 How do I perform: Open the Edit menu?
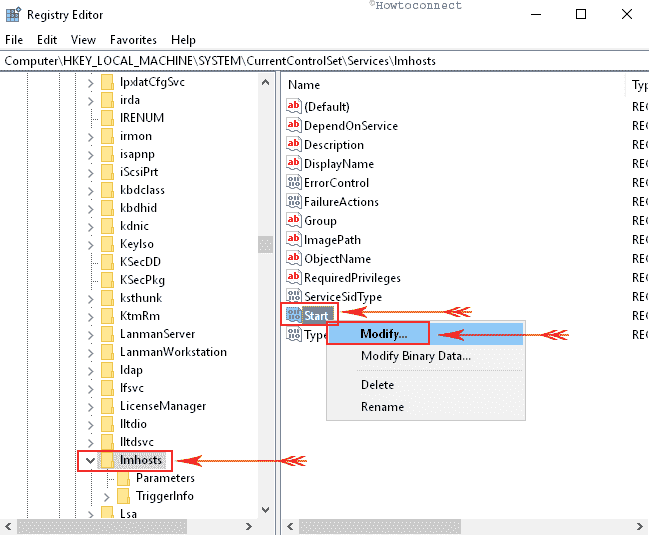pyautogui.click(x=47, y=40)
